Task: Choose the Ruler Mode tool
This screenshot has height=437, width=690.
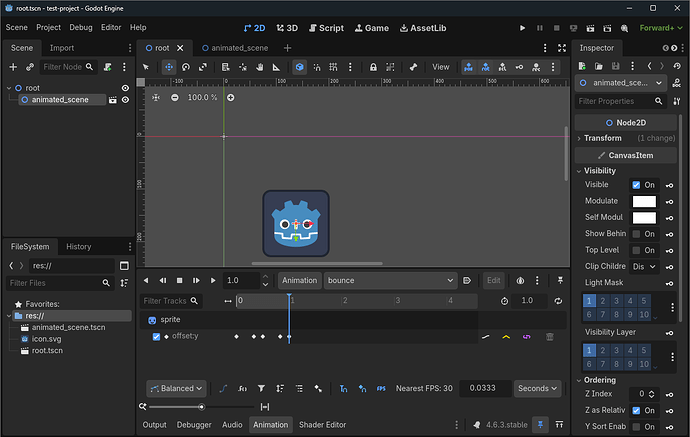Action: 276,67
